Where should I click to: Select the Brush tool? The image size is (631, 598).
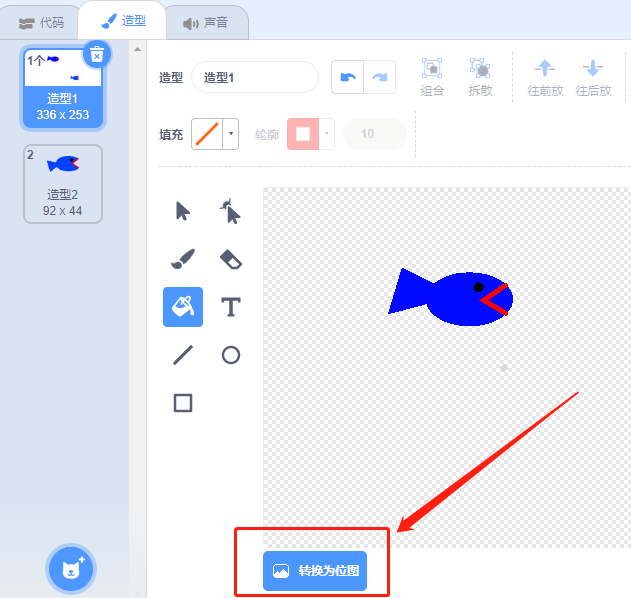(x=183, y=259)
